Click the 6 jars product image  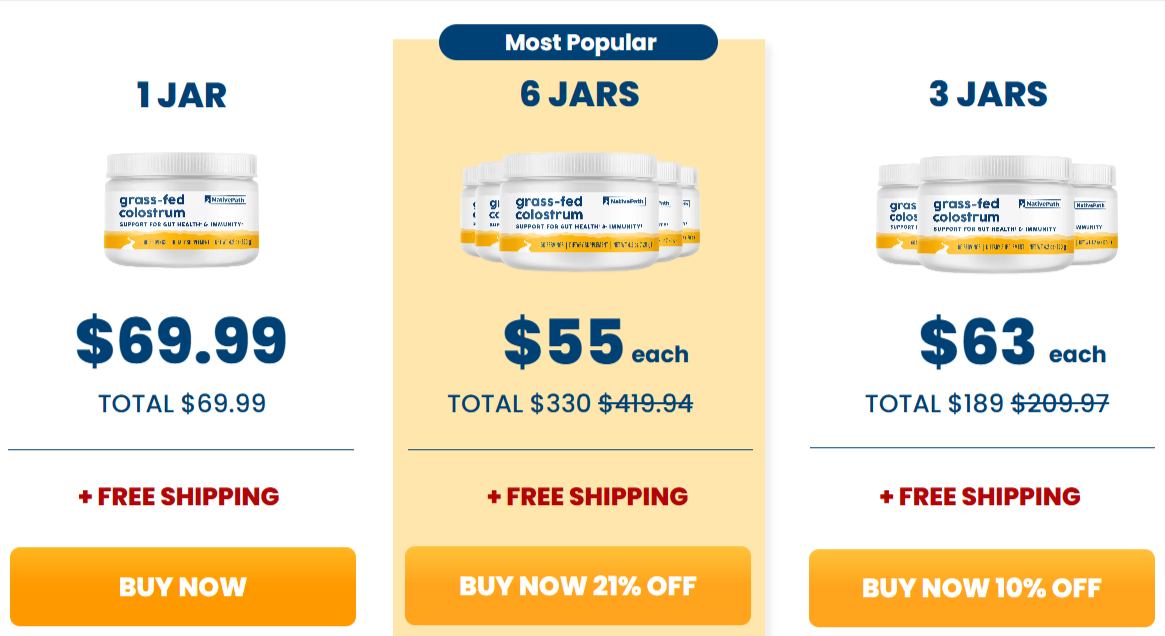point(578,210)
